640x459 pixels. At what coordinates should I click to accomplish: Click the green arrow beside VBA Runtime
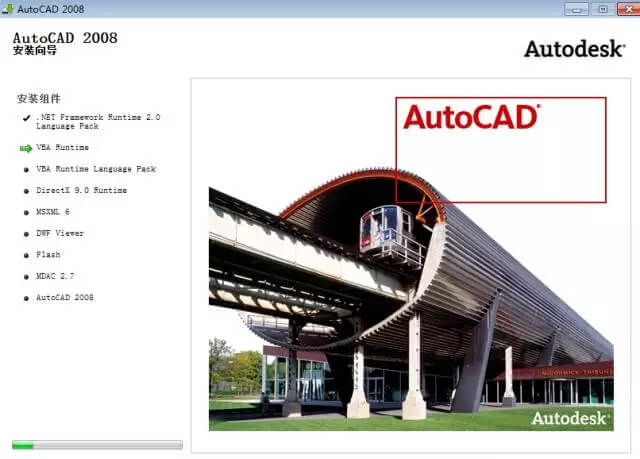point(26,149)
